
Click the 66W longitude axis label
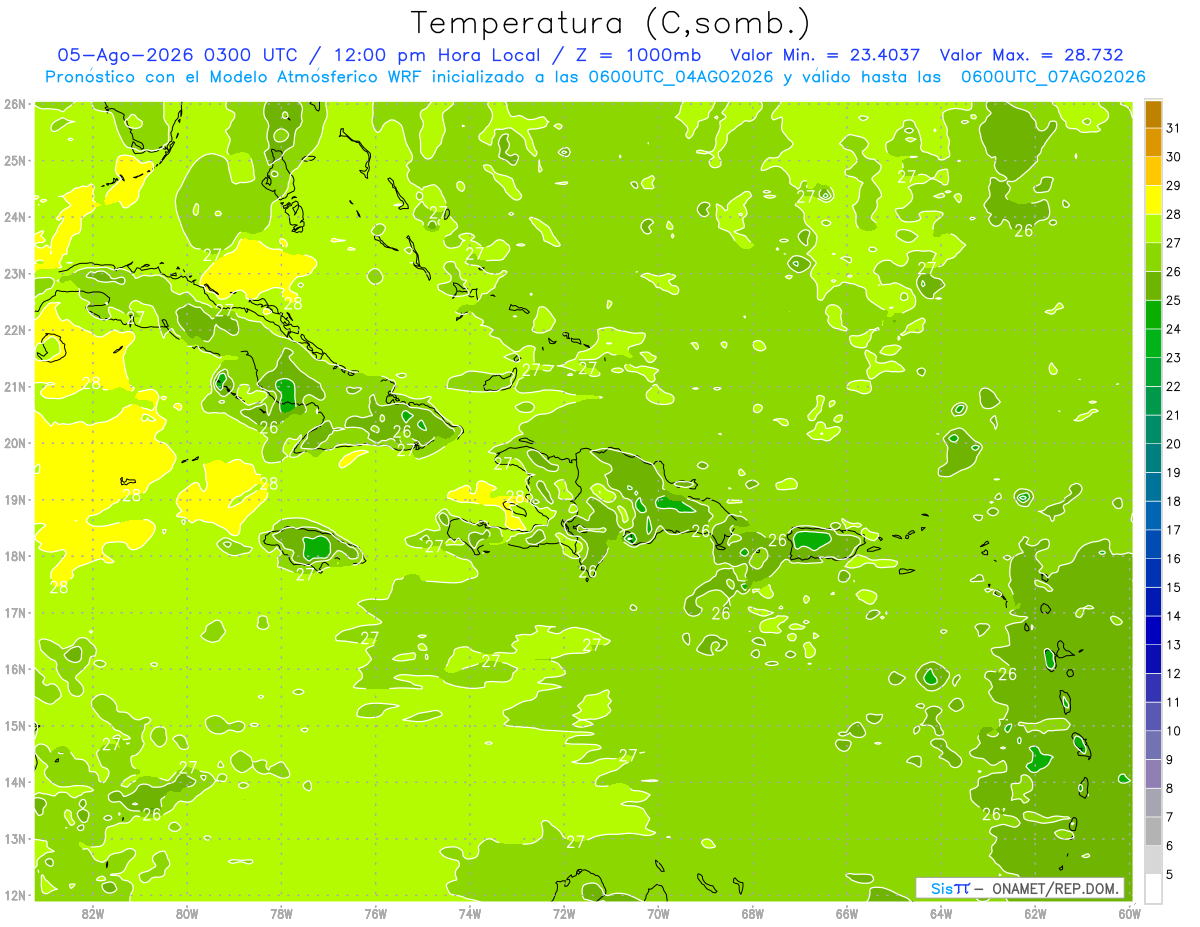click(x=847, y=913)
